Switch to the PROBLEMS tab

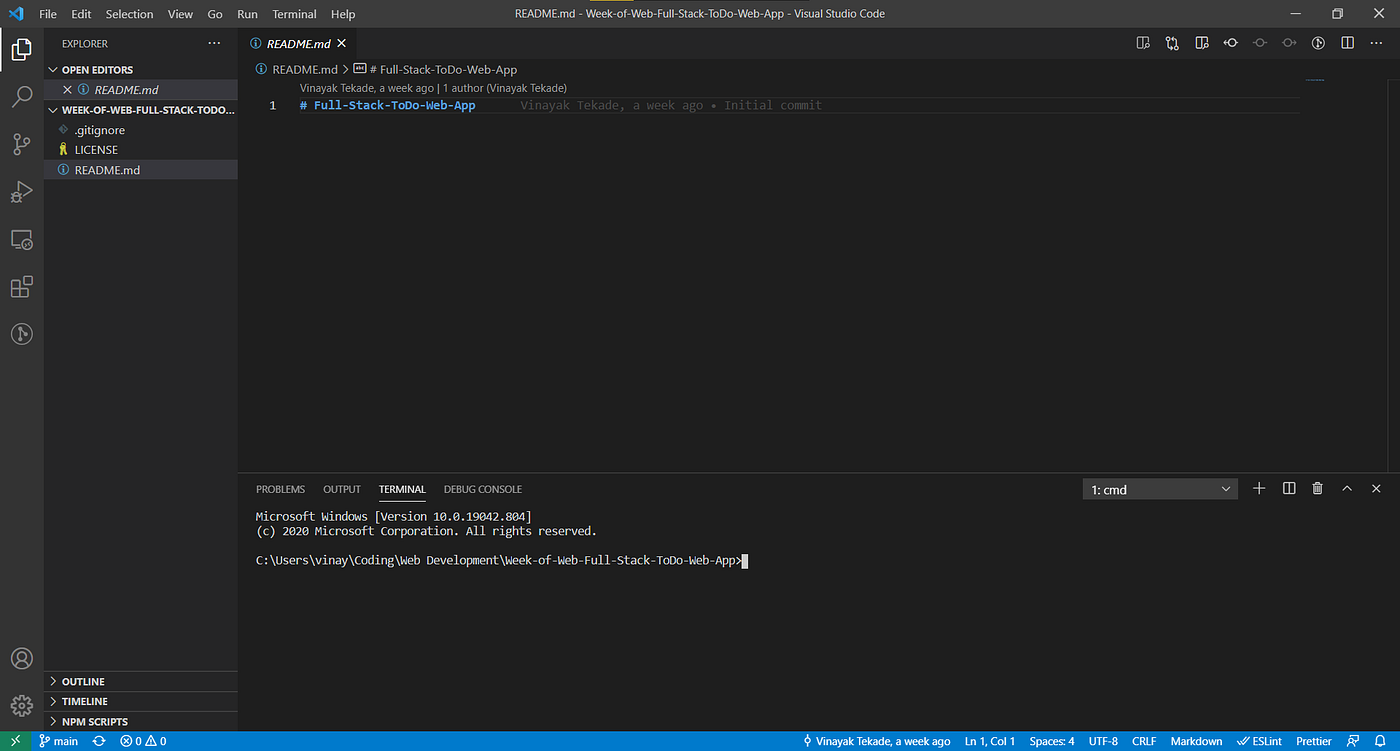(x=280, y=489)
